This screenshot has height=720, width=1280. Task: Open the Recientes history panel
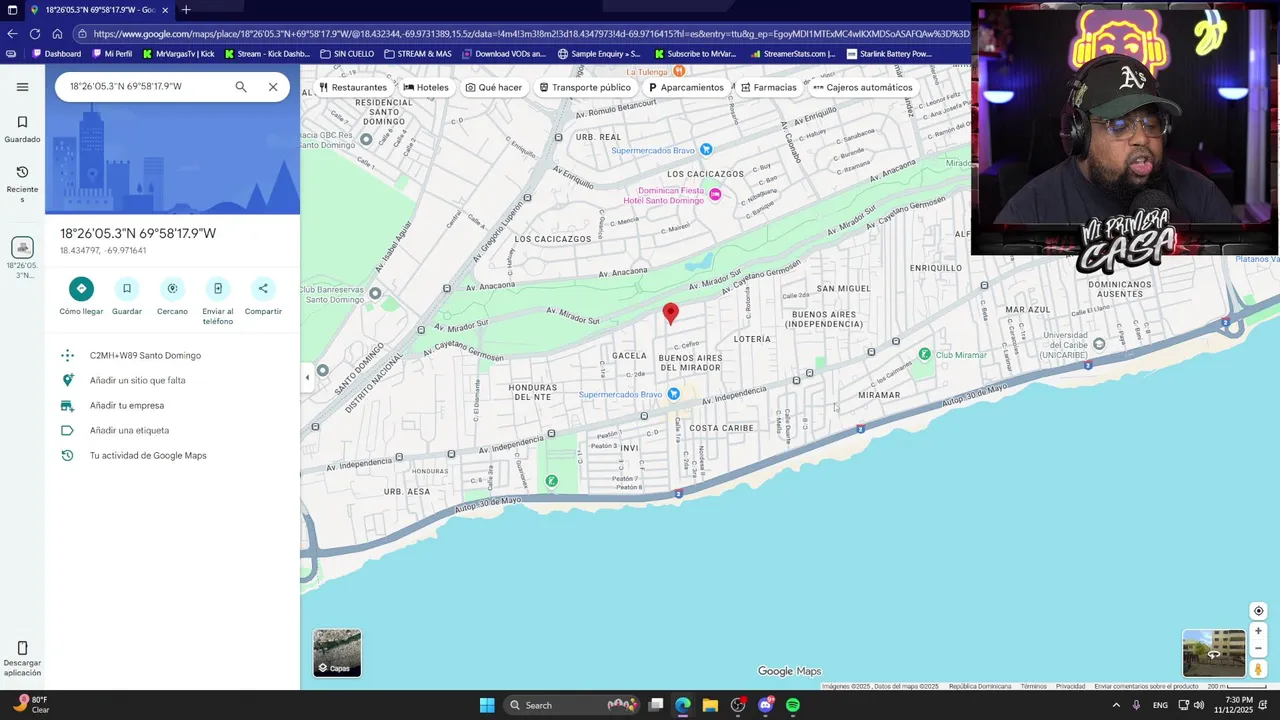tap(22, 183)
